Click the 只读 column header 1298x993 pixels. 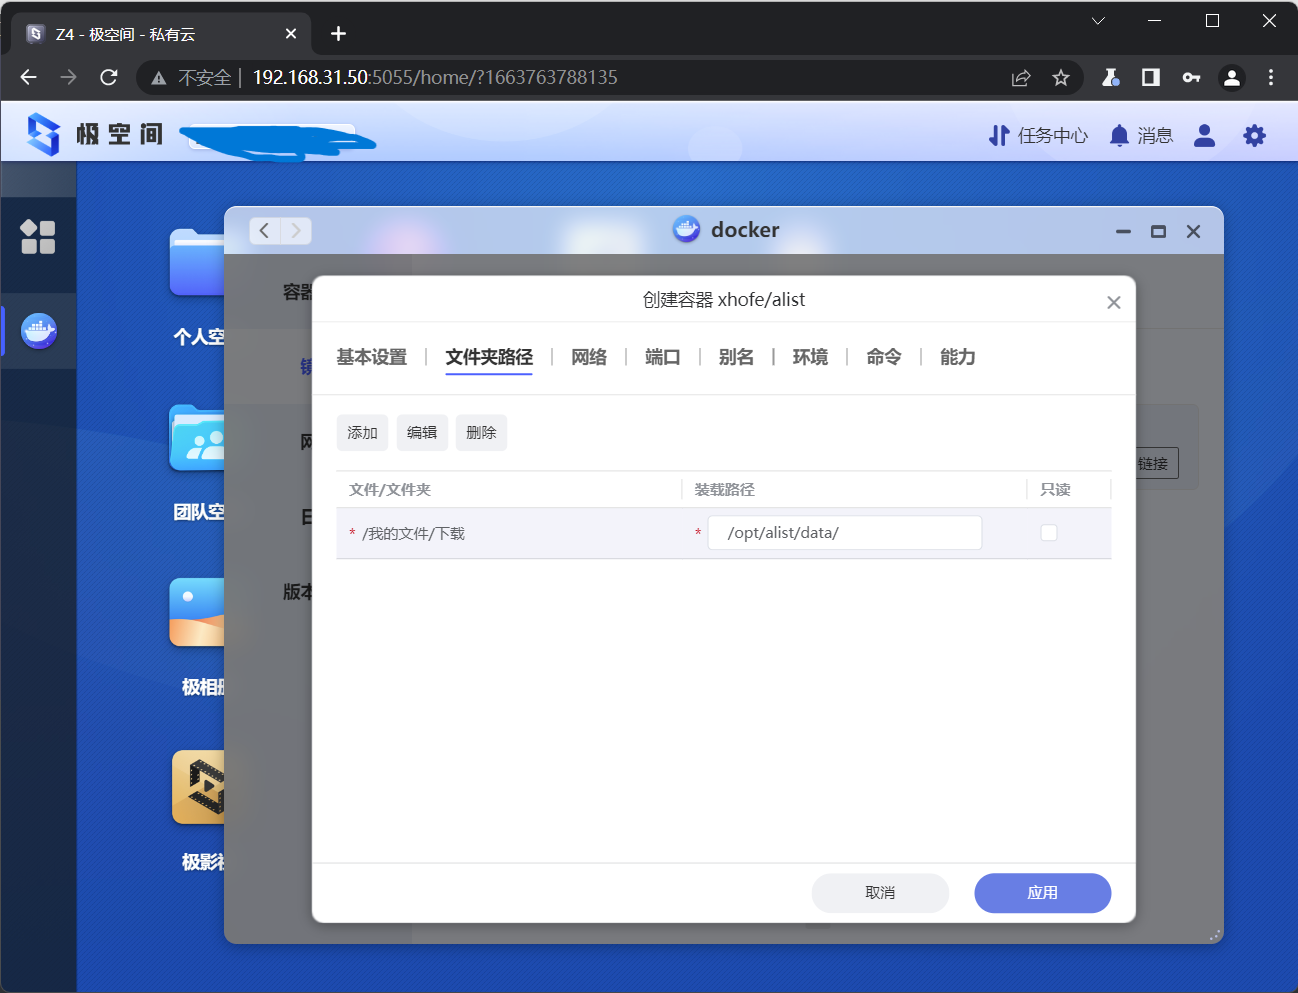(1055, 490)
